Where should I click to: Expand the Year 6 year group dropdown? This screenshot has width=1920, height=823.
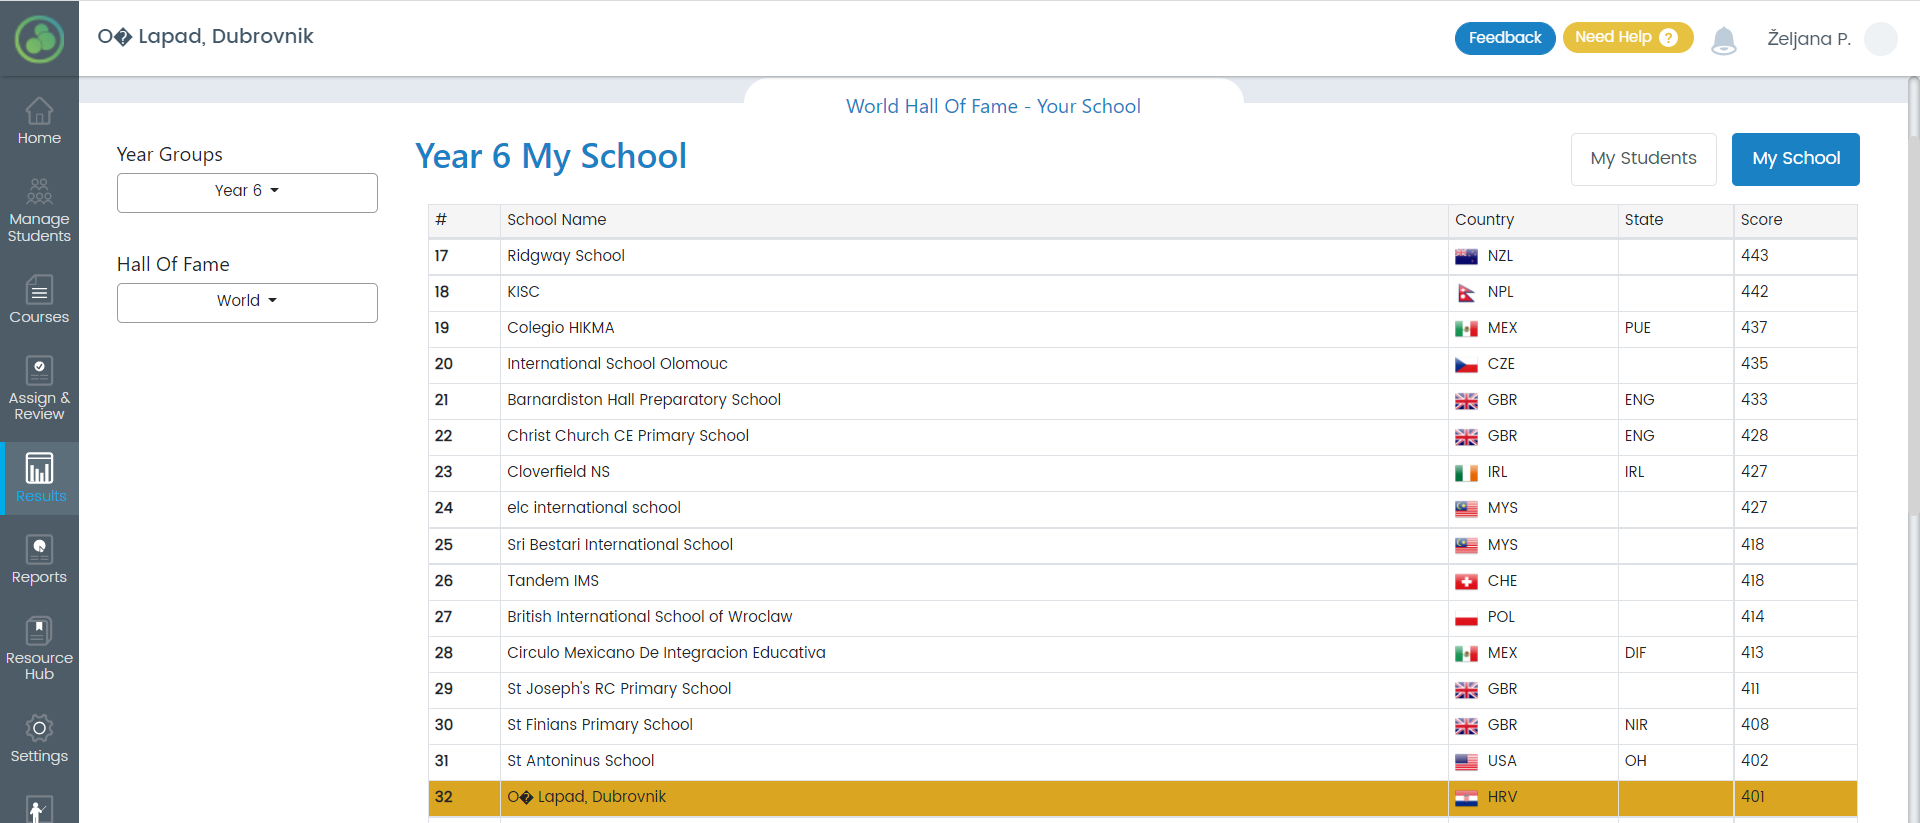click(247, 192)
